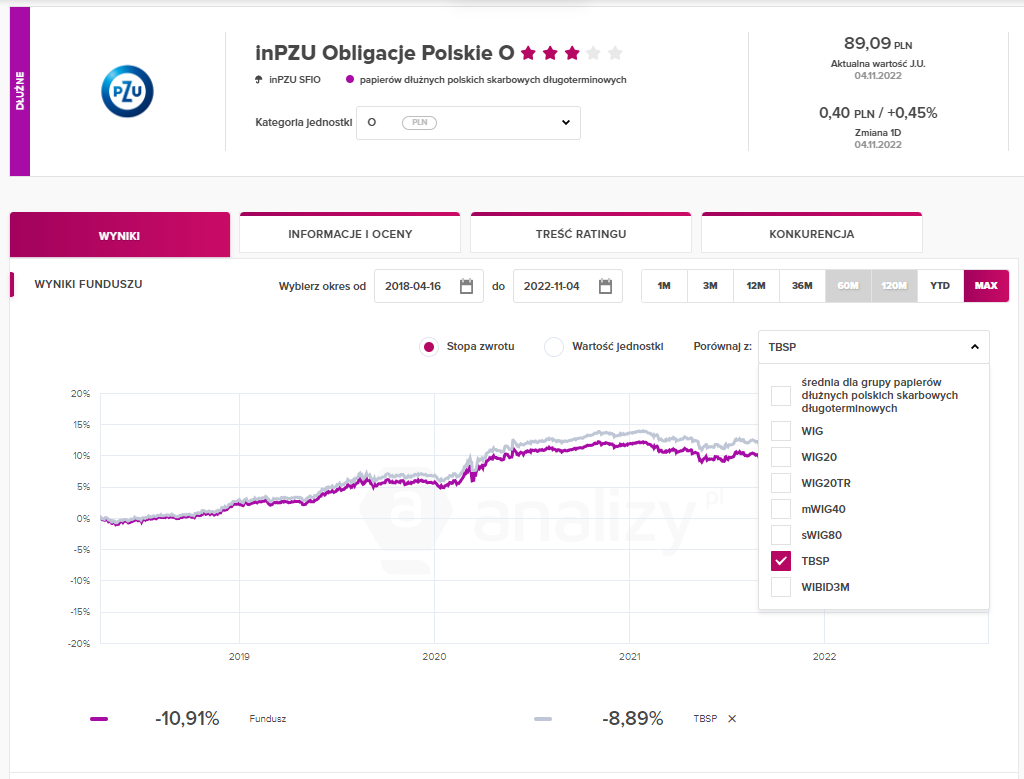Click the papierów dłużnych polskich skarbowych długoterminowych link
The width and height of the screenshot is (1024, 779).
(x=493, y=80)
